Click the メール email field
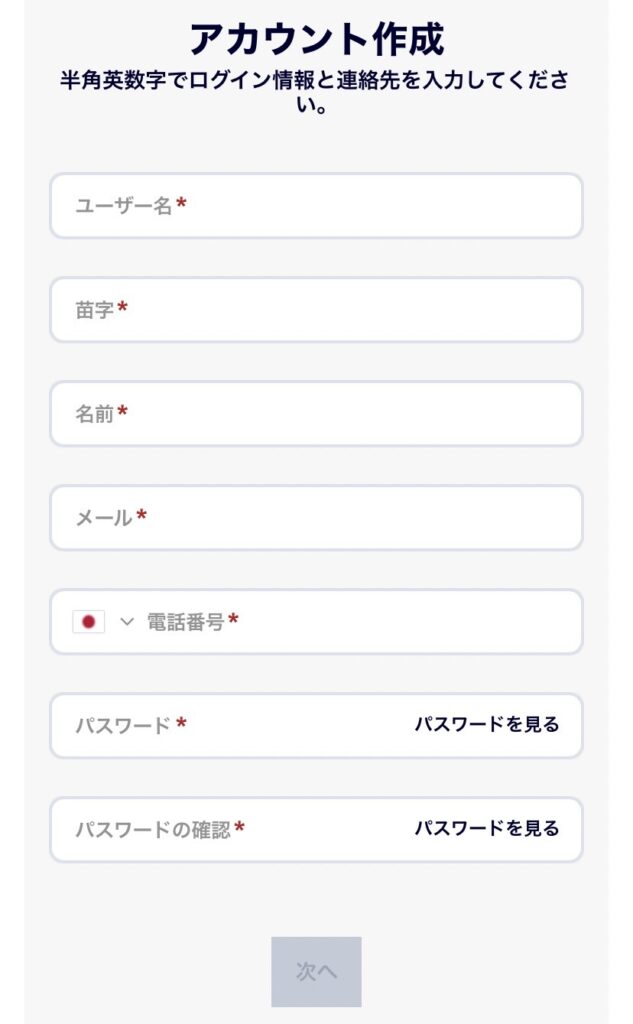The width and height of the screenshot is (633, 1024). pyautogui.click(x=250, y=517)
